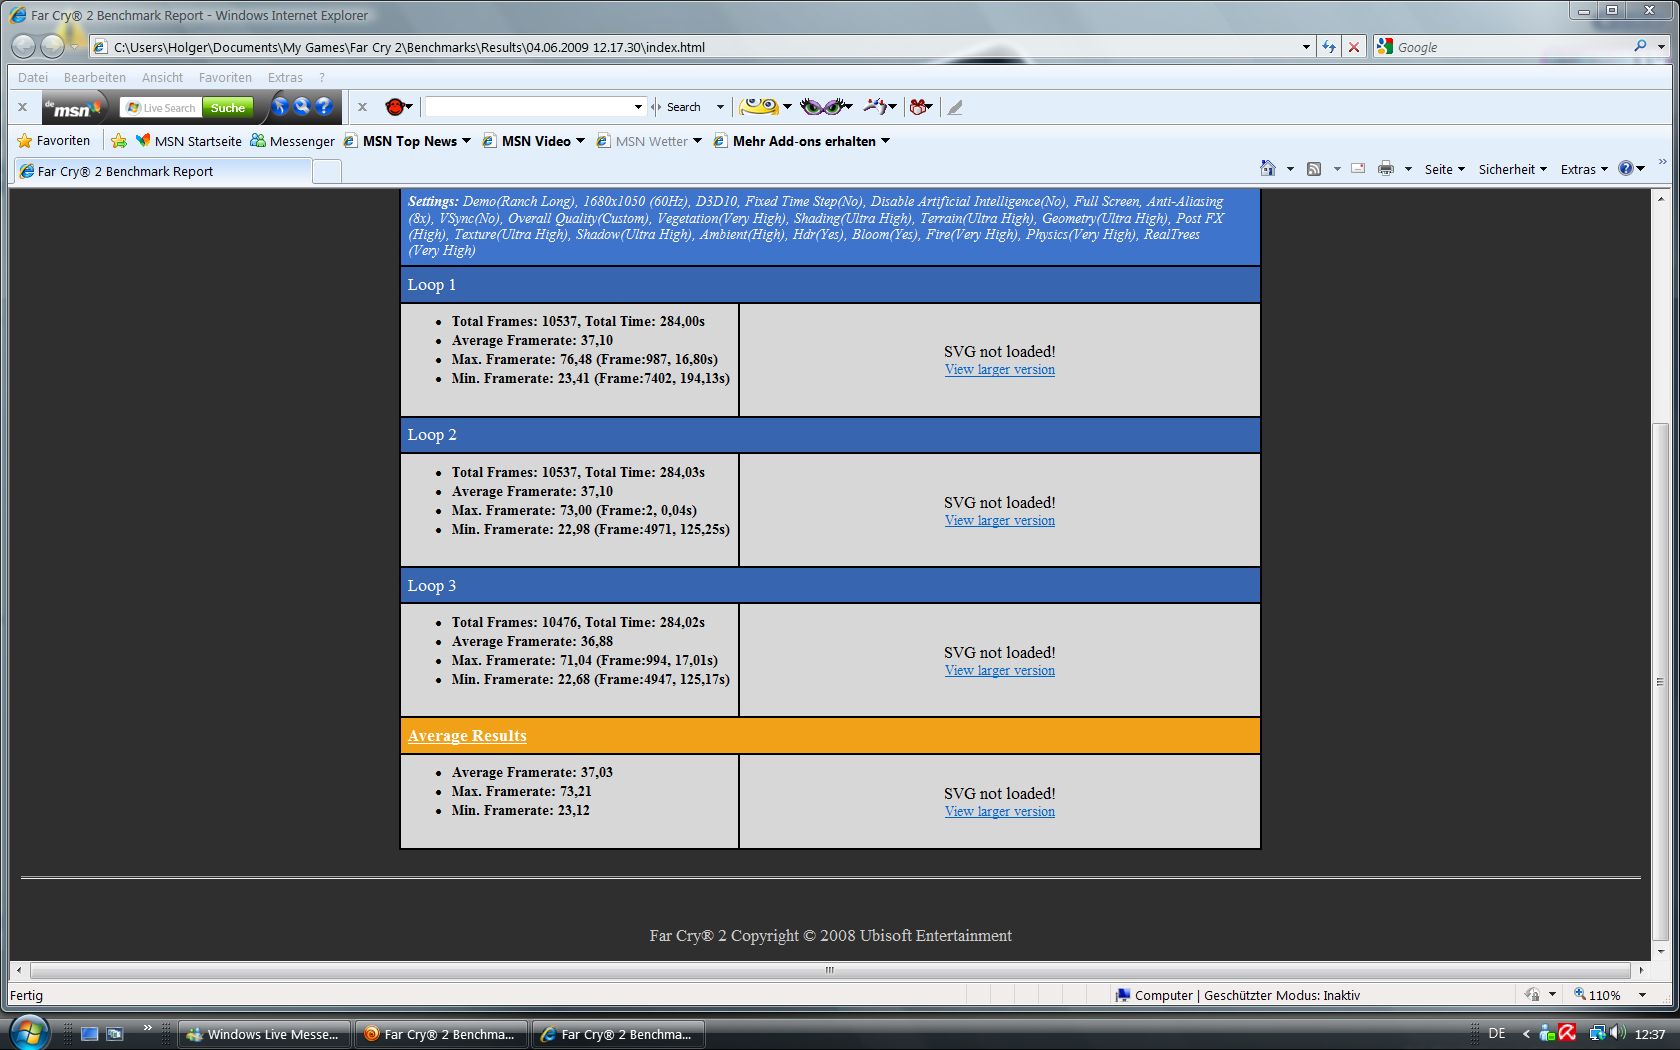The width and height of the screenshot is (1680, 1050).
Task: Click View larger version under Average Results
Action: click(x=1000, y=812)
